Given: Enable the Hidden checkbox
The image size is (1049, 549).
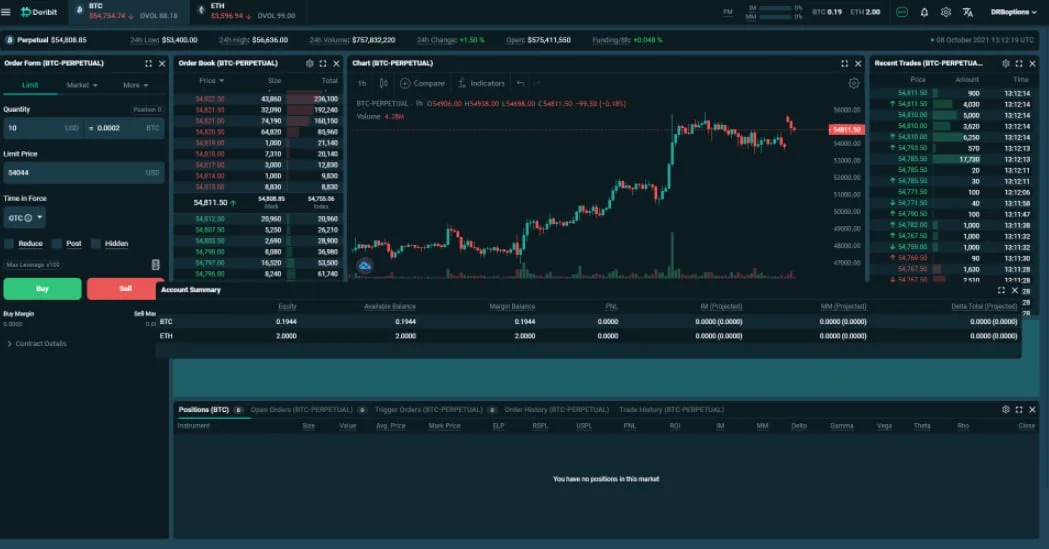Looking at the screenshot, I should 96,243.
